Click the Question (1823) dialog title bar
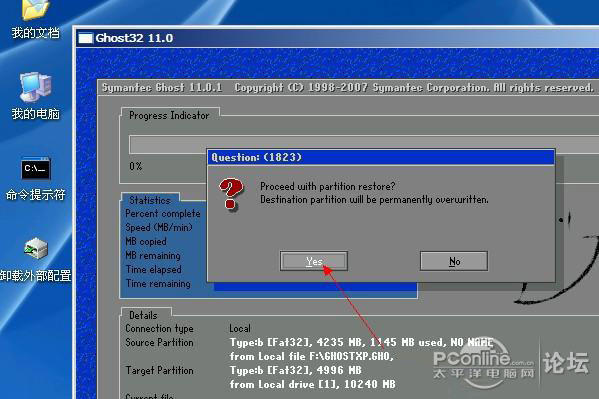Image resolution: width=599 pixels, height=399 pixels. click(x=381, y=157)
